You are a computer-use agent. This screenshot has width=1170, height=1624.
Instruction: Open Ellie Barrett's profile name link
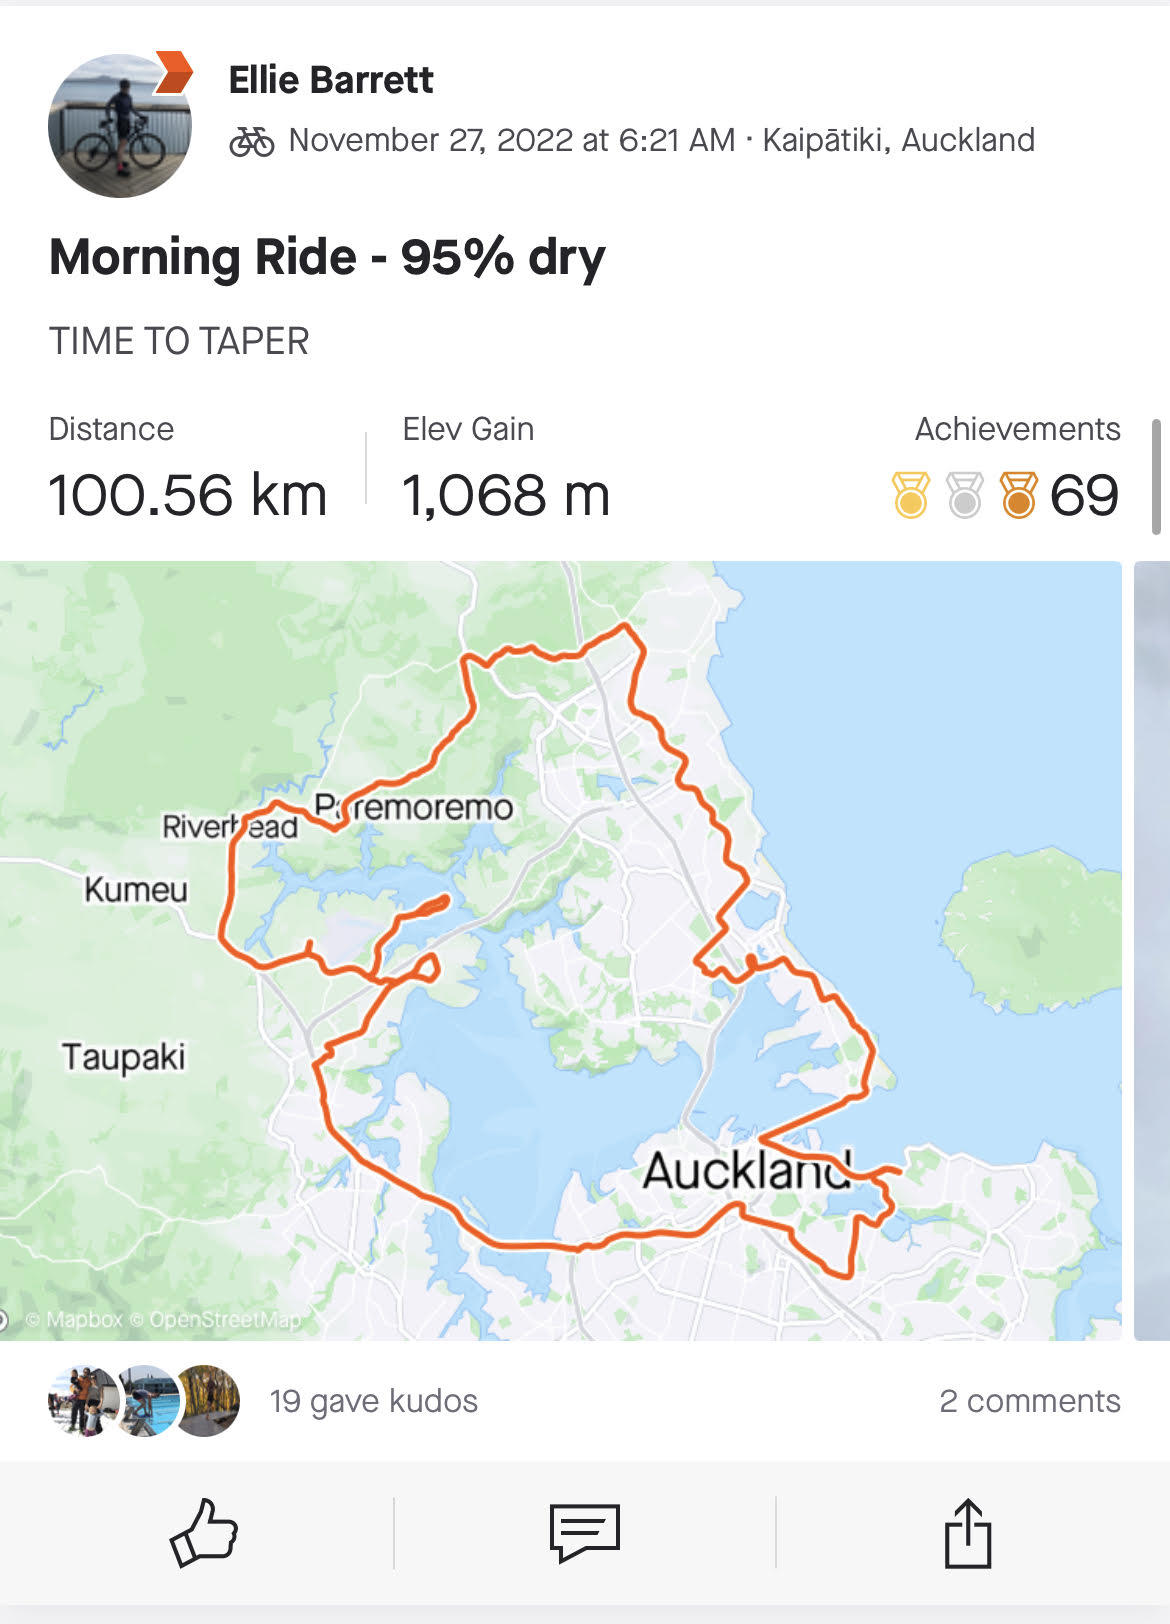(x=331, y=80)
